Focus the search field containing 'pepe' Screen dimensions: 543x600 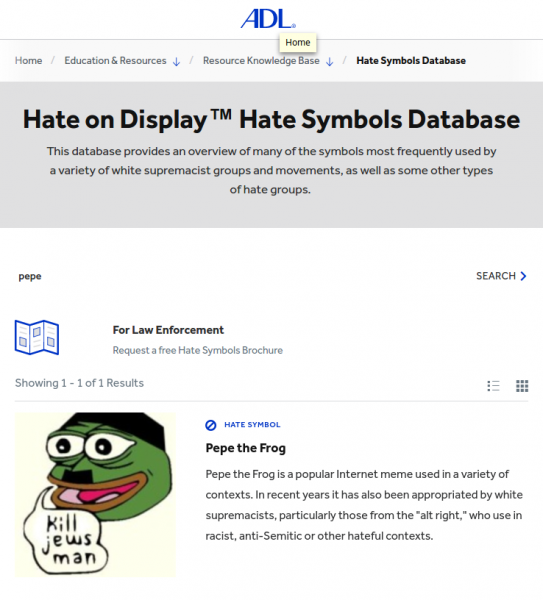[x=241, y=276]
